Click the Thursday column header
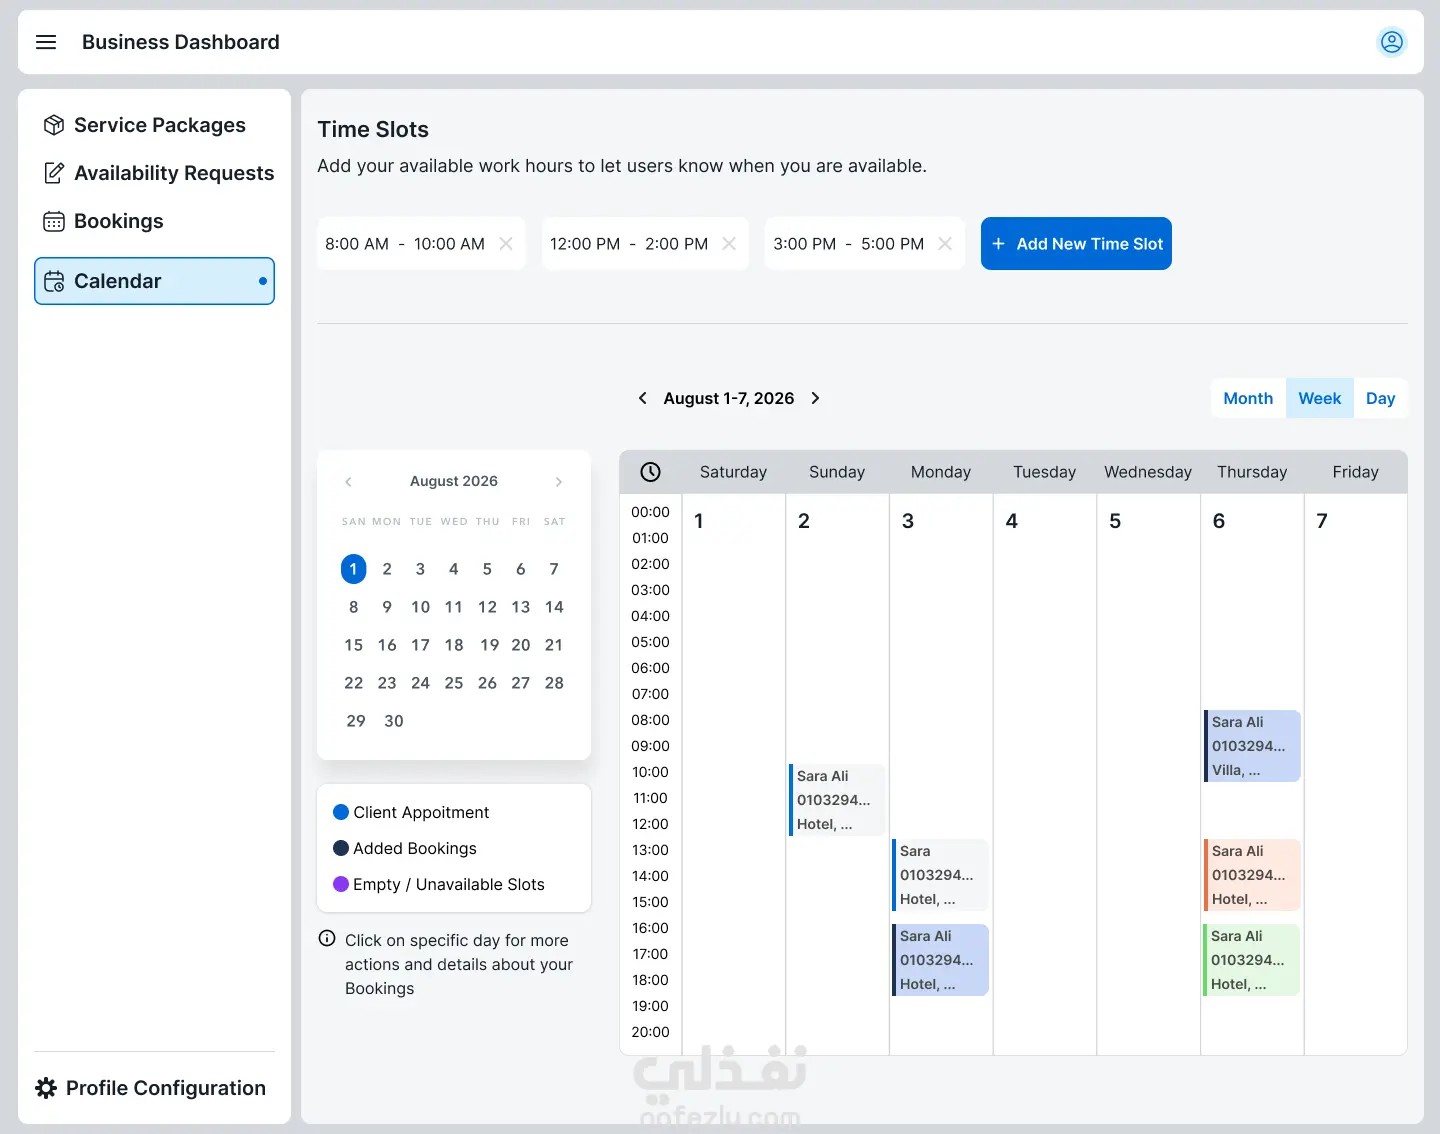The width and height of the screenshot is (1440, 1134). coord(1252,472)
